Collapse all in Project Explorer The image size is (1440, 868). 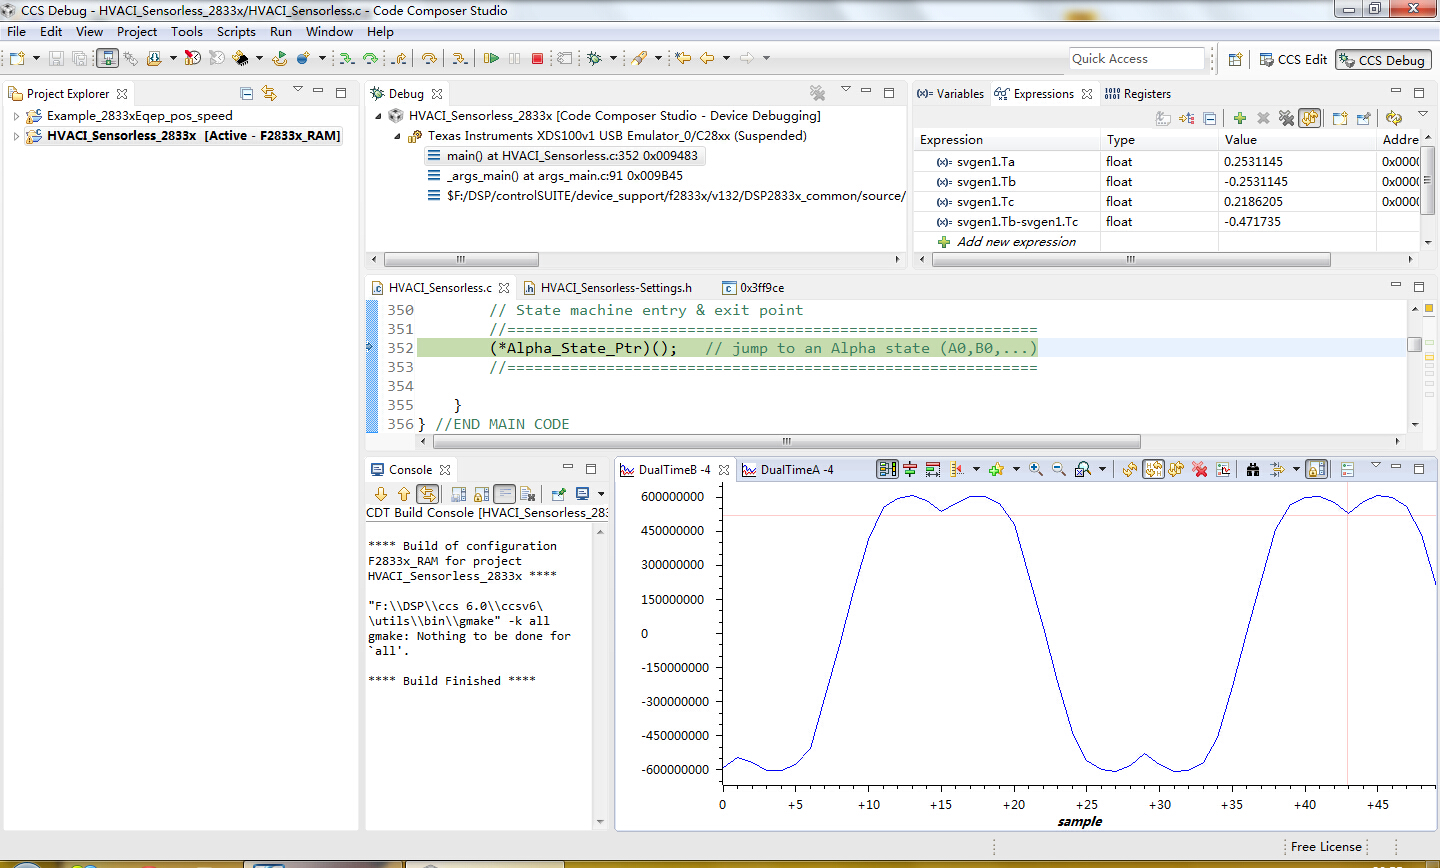[247, 93]
